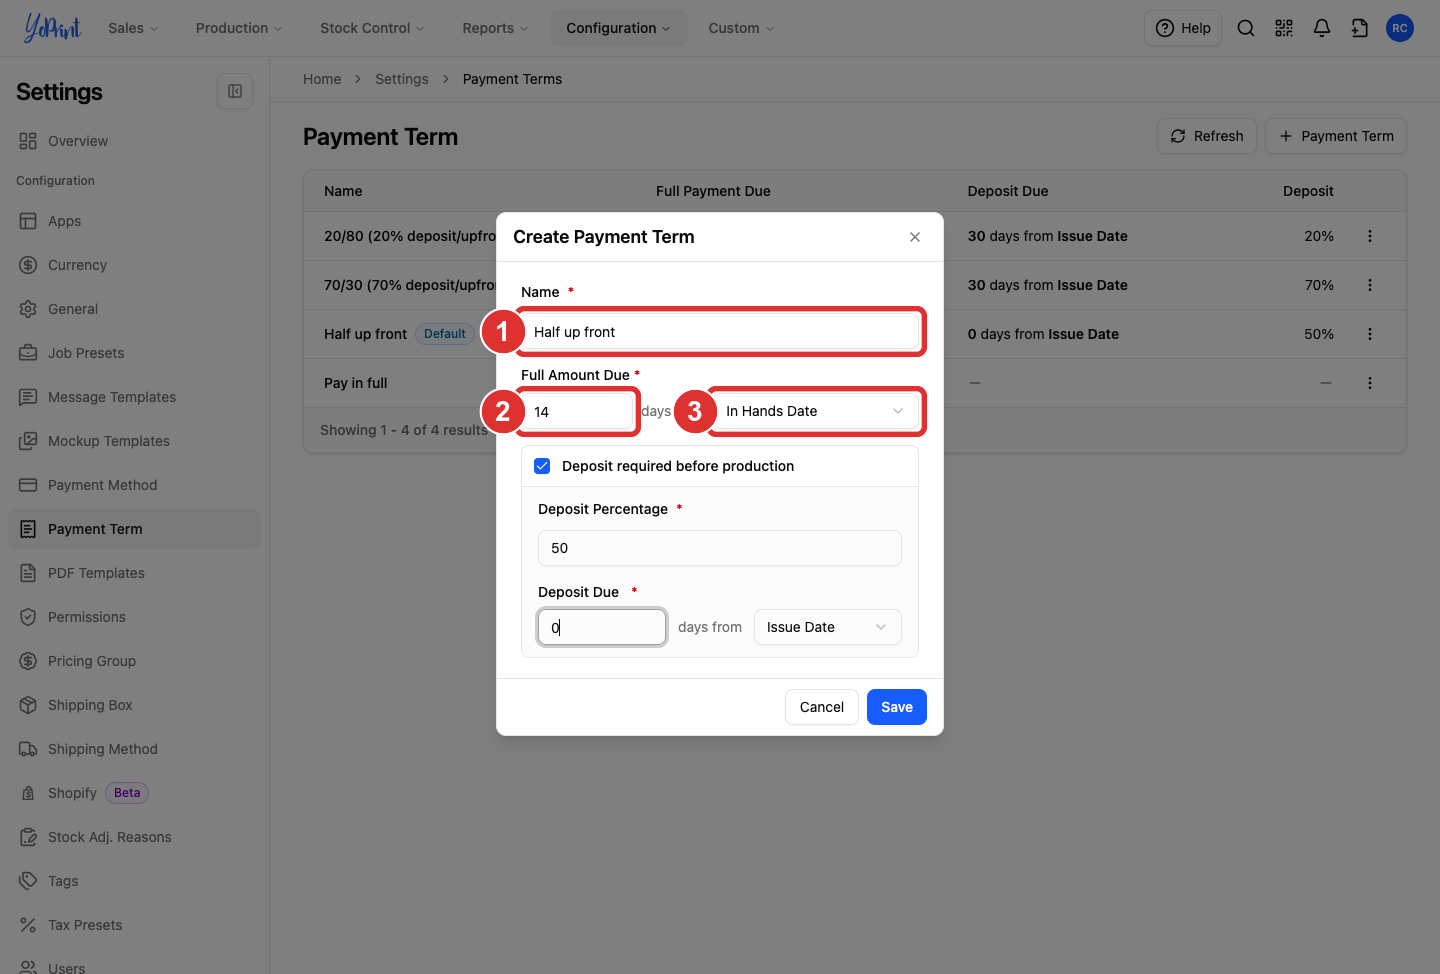
Task: Open row menu for Half up front
Action: point(1370,334)
